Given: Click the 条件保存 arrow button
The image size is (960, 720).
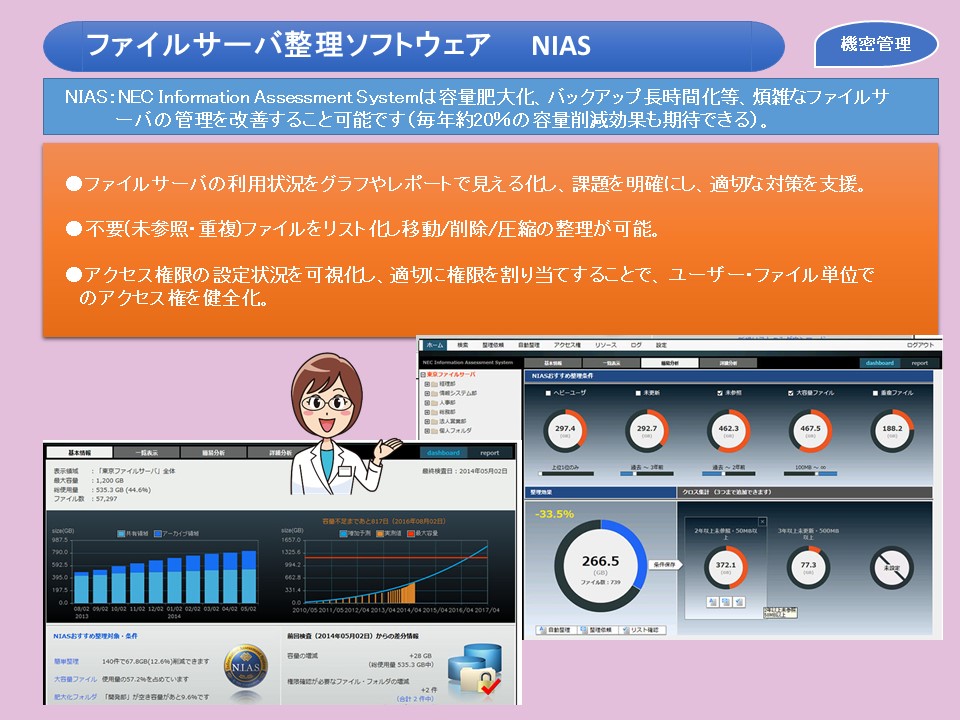Looking at the screenshot, I should coord(664,564).
